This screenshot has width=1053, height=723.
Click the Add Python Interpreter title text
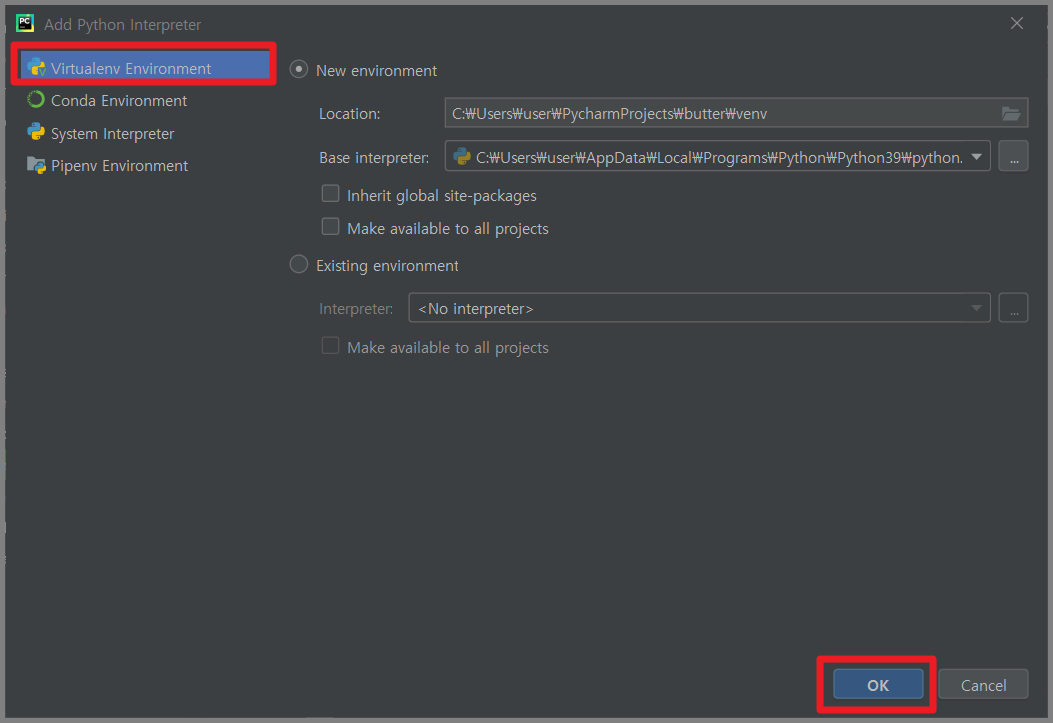122,25
